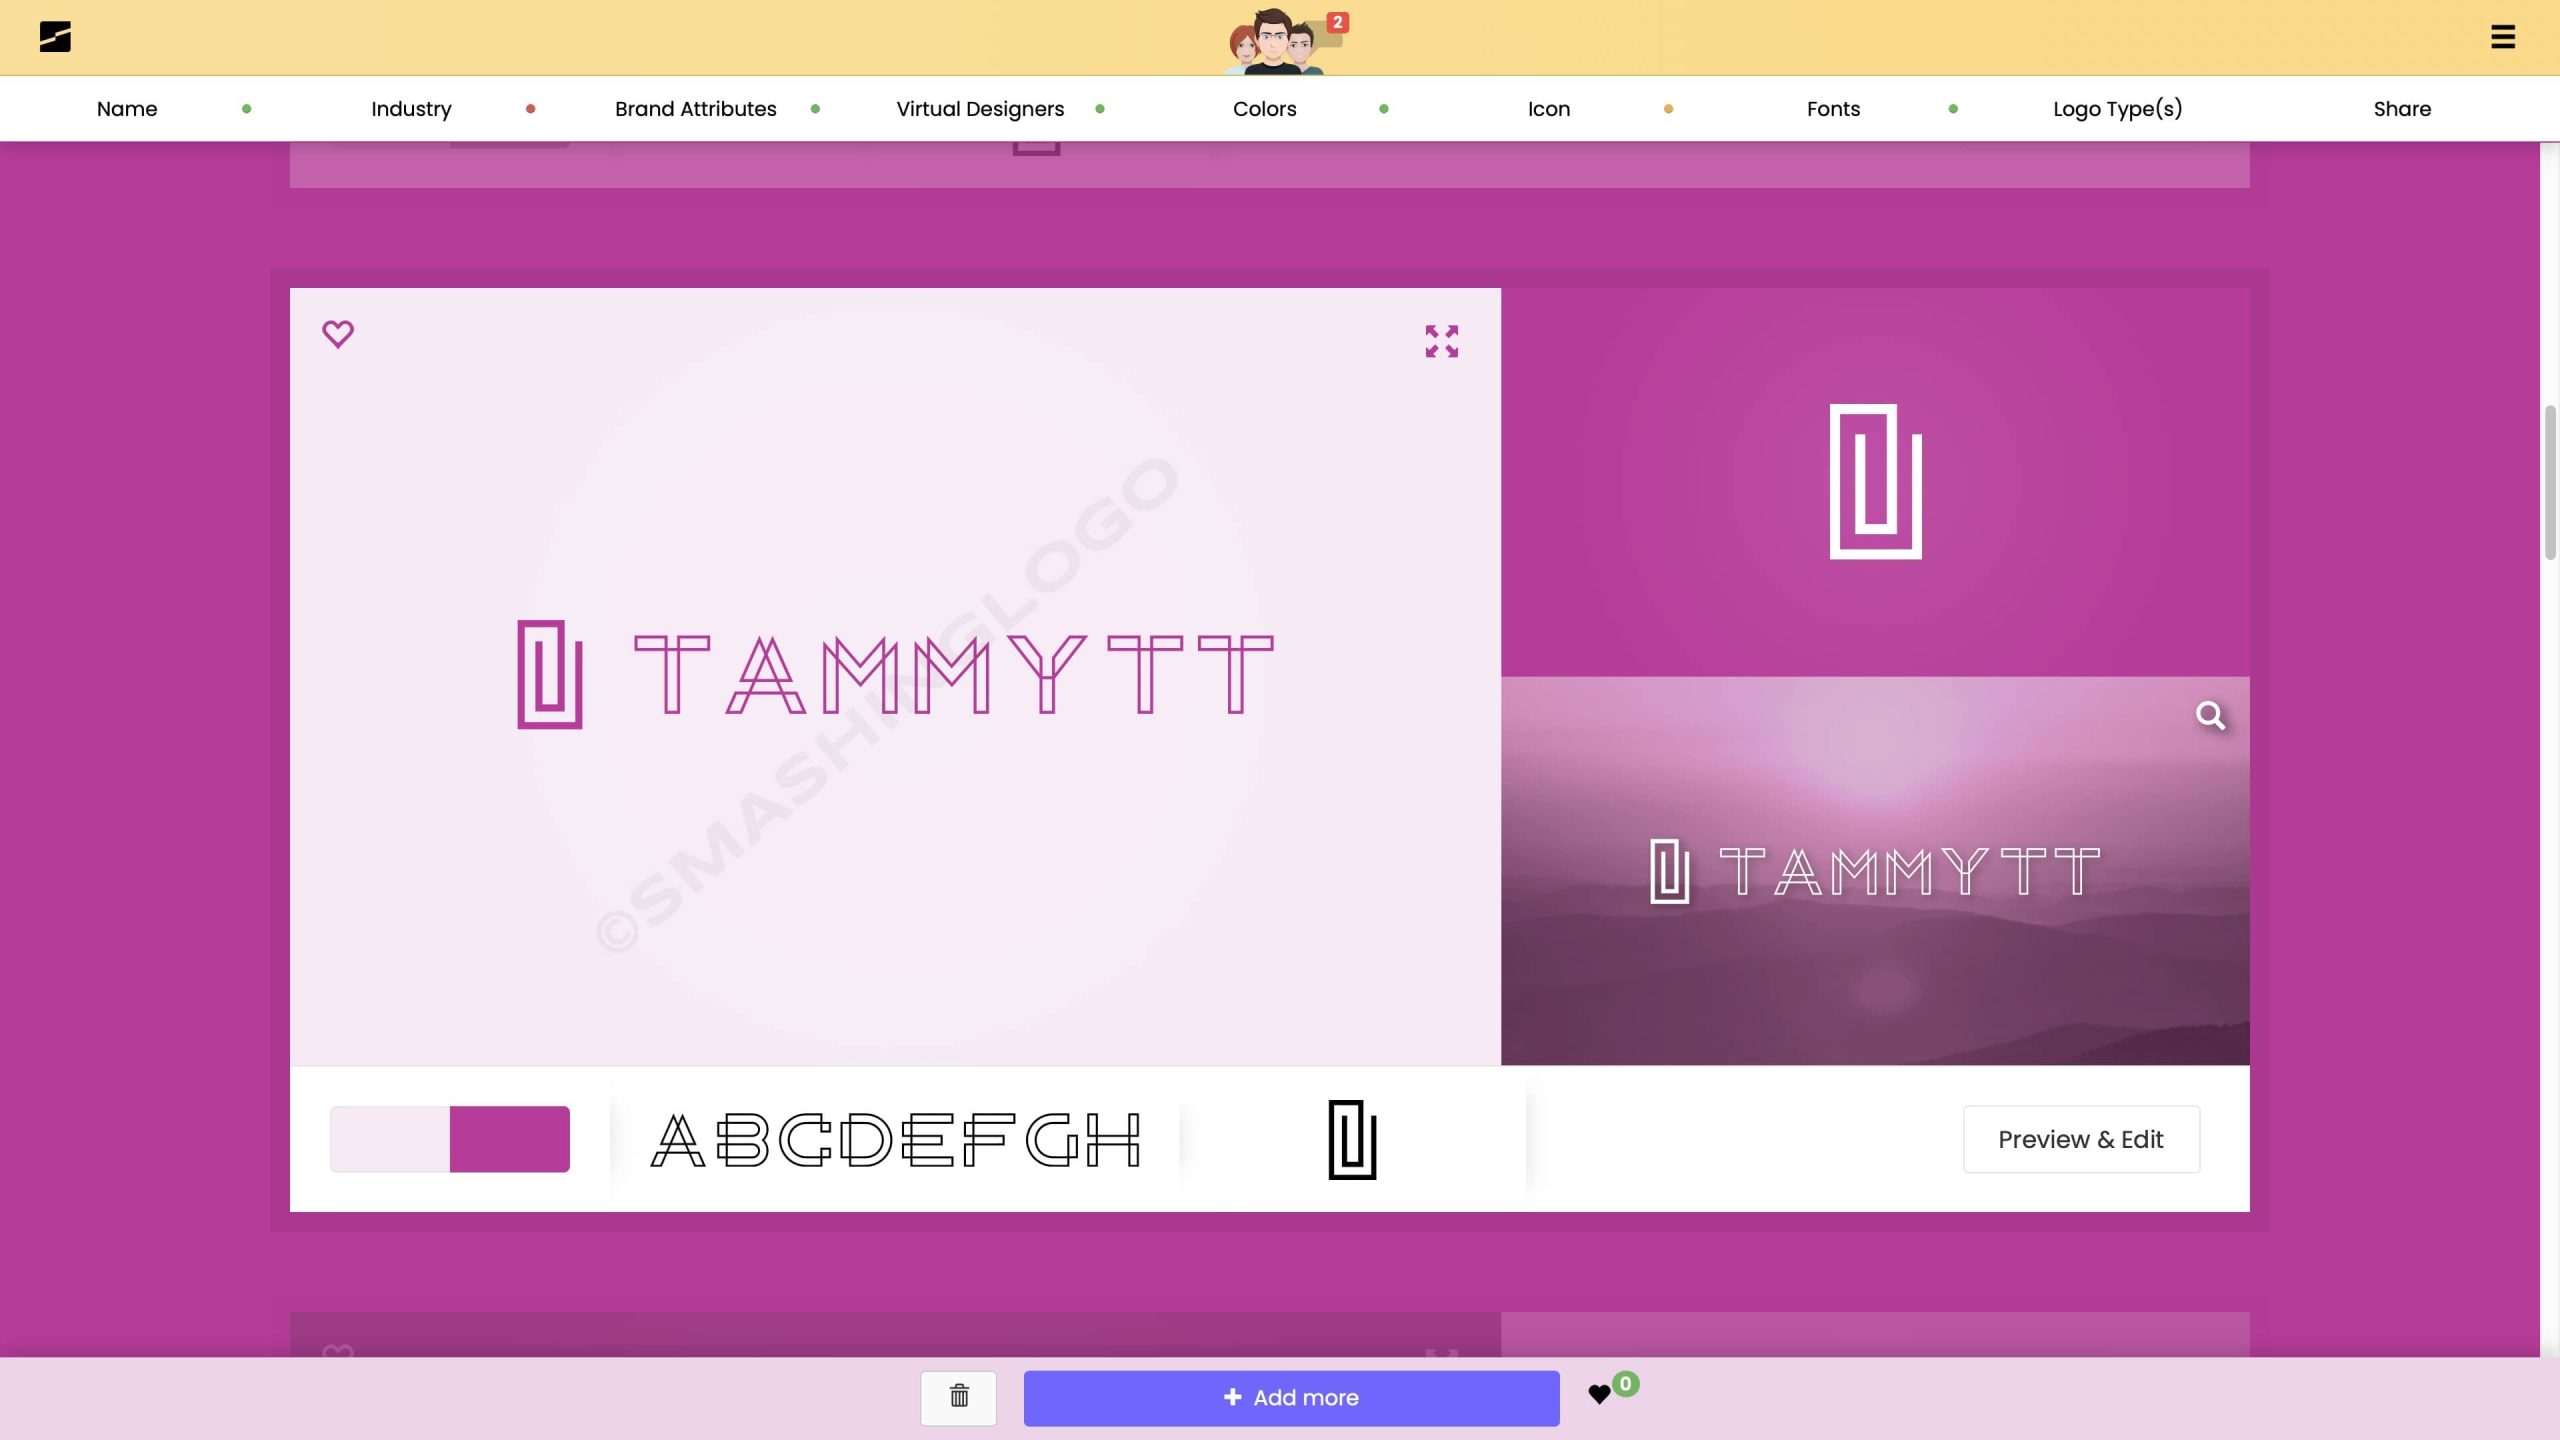This screenshot has height=1440, width=2560.
Task: Open the Brand Attributes step
Action: [x=695, y=109]
